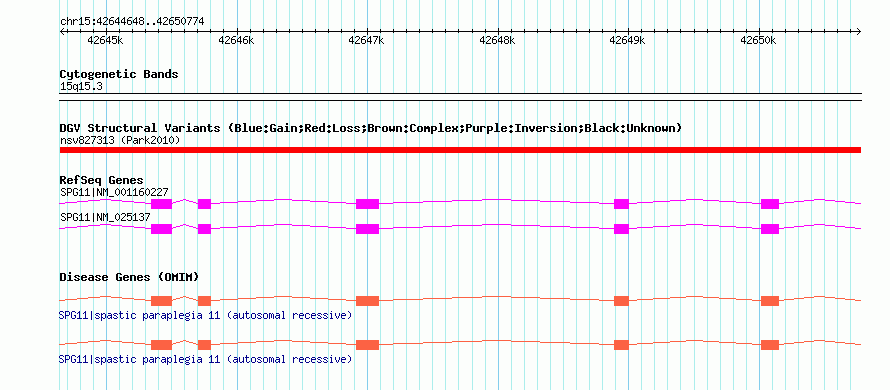Screen dimensions: 890x390
Task: Click the 15q15.3 band label
Action: 81,87
